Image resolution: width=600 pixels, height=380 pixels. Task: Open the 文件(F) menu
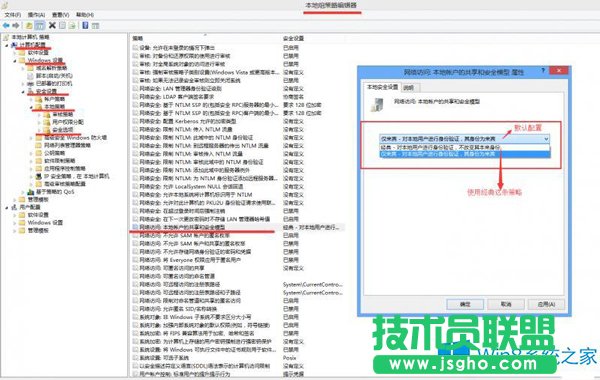coord(13,15)
